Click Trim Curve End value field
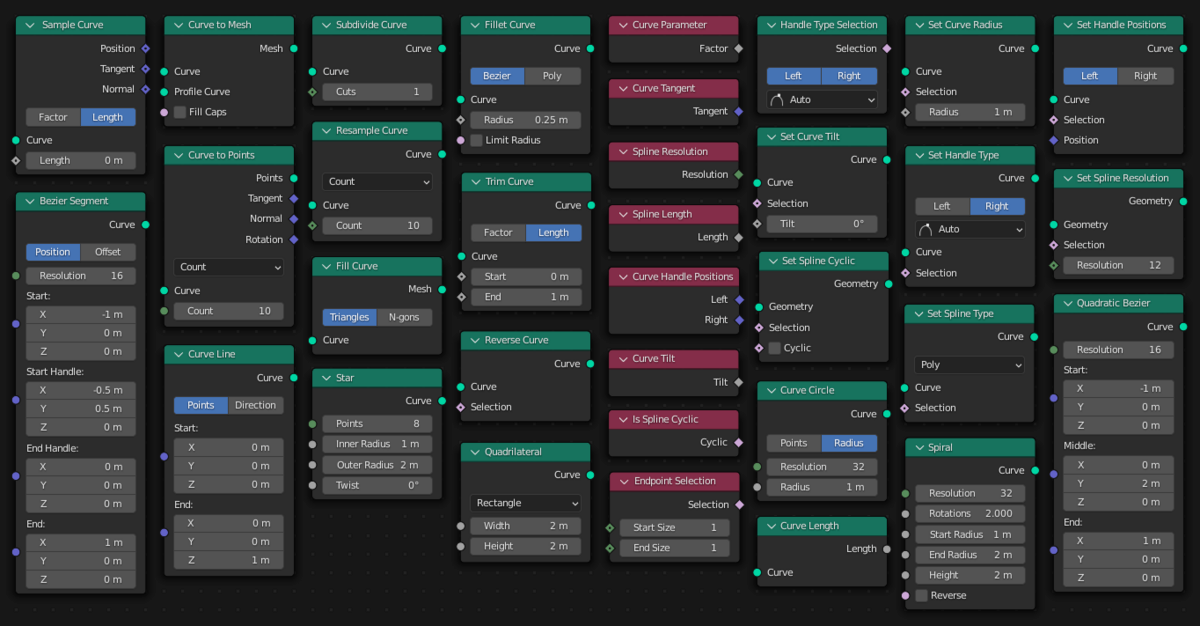The height and width of the screenshot is (626, 1200). [x=526, y=297]
